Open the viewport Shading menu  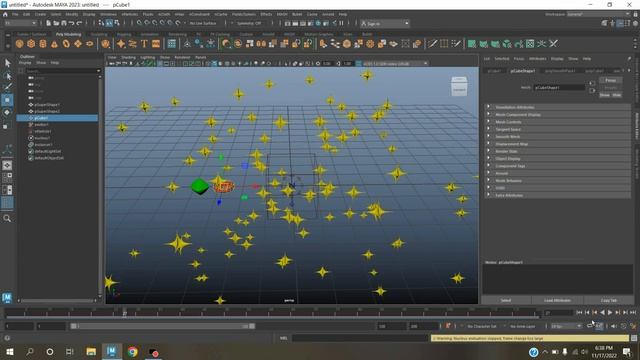[x=128, y=58]
